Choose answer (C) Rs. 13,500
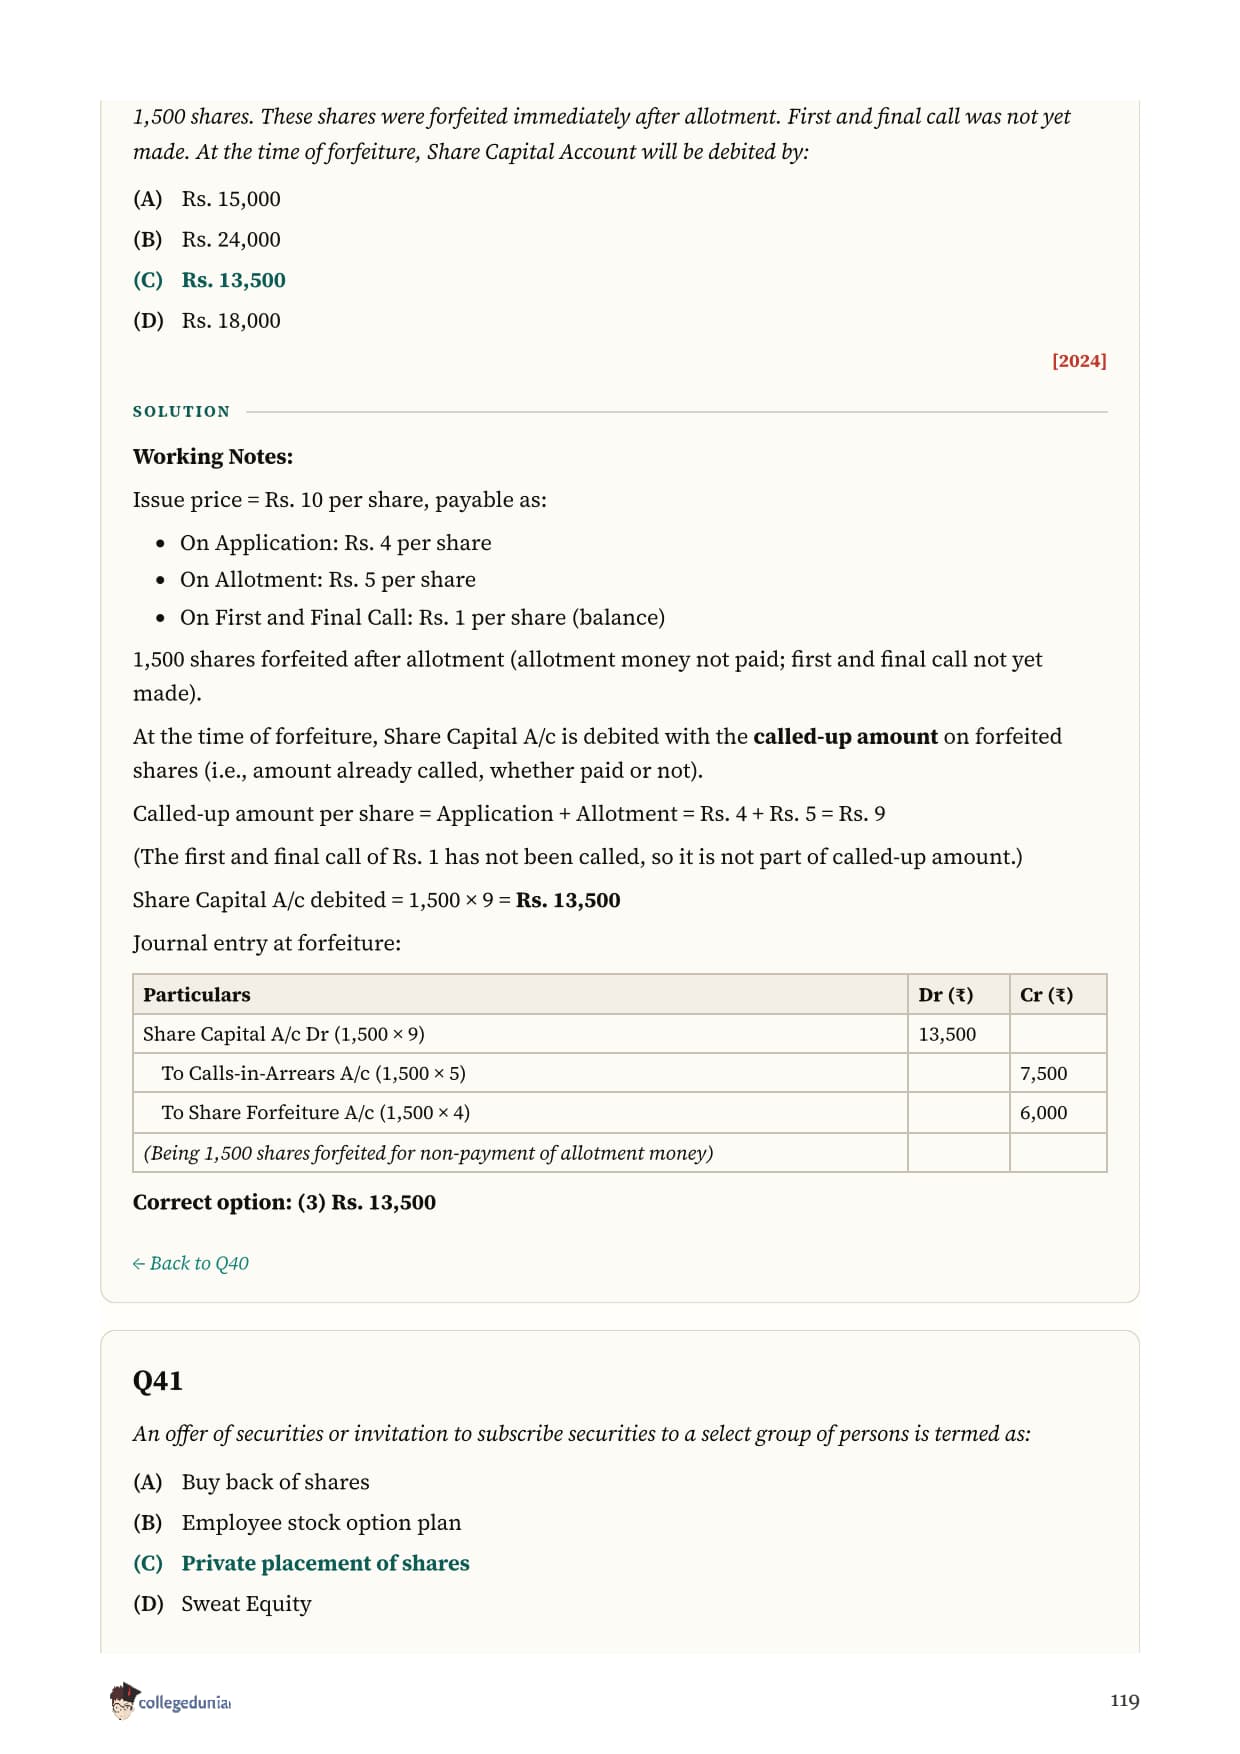1240x1754 pixels. click(x=209, y=280)
